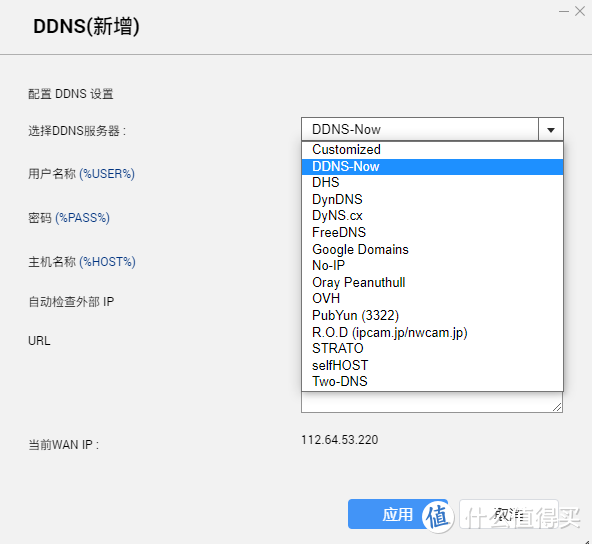Viewport: 592px width, 544px height.
Task: Pick OVH in the dropdown
Action: 432,299
